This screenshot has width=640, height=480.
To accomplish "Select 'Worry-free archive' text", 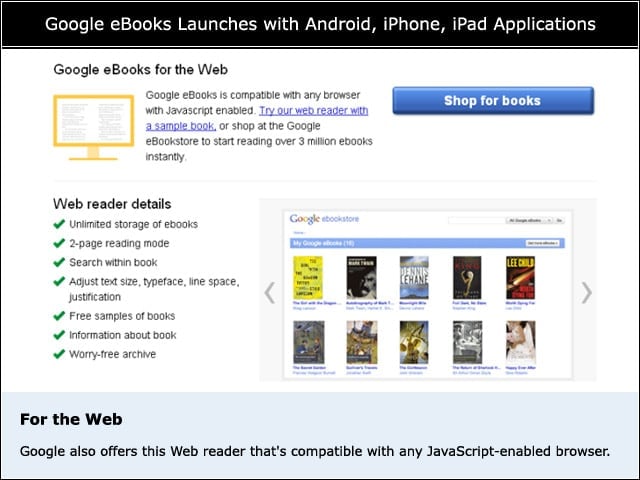I will (x=113, y=354).
